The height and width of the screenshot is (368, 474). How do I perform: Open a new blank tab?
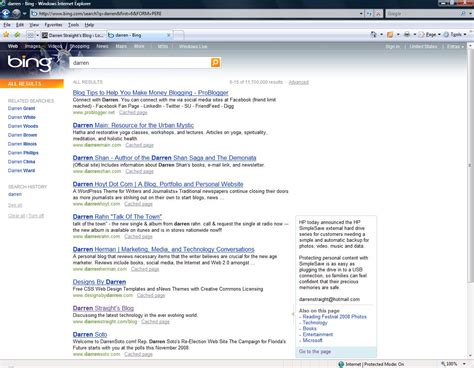coord(179,35)
